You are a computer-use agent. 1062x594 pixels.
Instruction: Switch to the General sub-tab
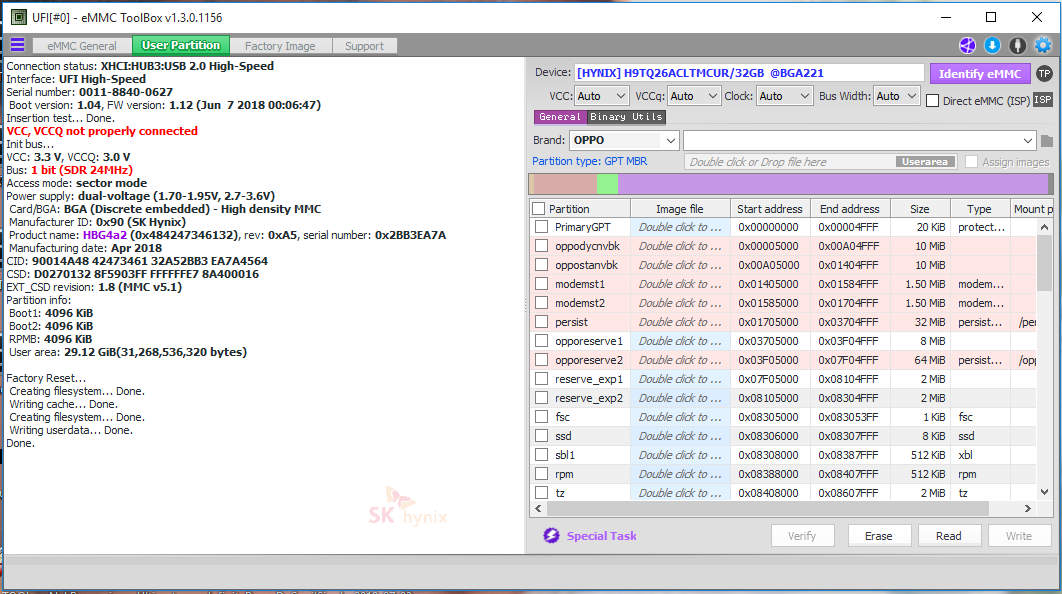[559, 116]
